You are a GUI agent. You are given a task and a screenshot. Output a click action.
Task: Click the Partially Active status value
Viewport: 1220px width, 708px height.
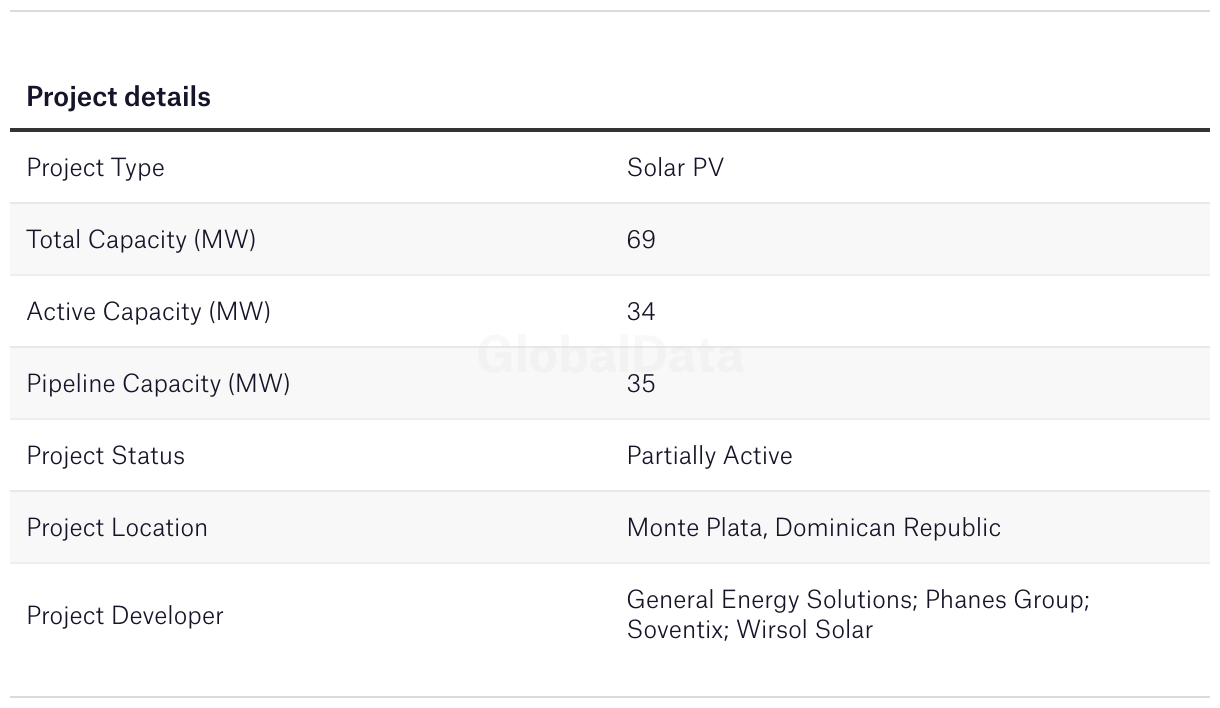pyautogui.click(x=709, y=456)
